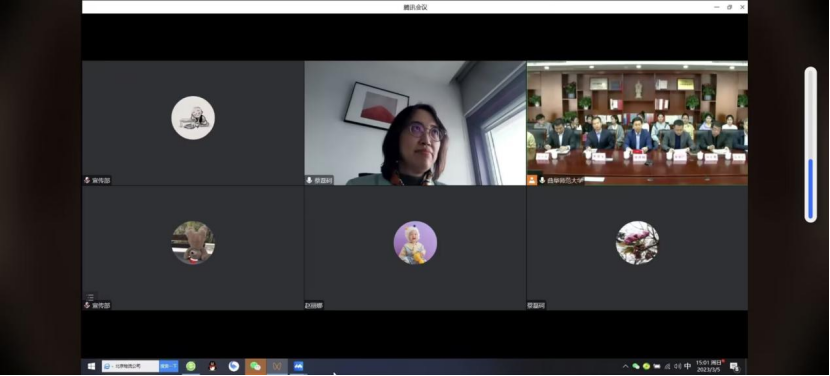Click the WeChat icon in system tray
The image size is (830, 376).
pyautogui.click(x=636, y=366)
